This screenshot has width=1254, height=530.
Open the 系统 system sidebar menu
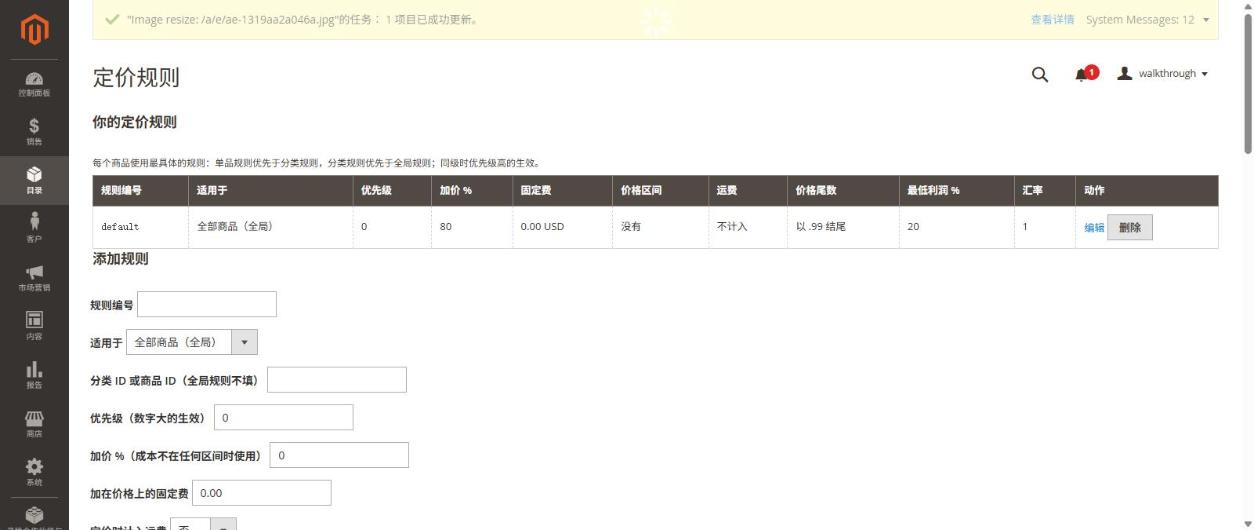34,471
